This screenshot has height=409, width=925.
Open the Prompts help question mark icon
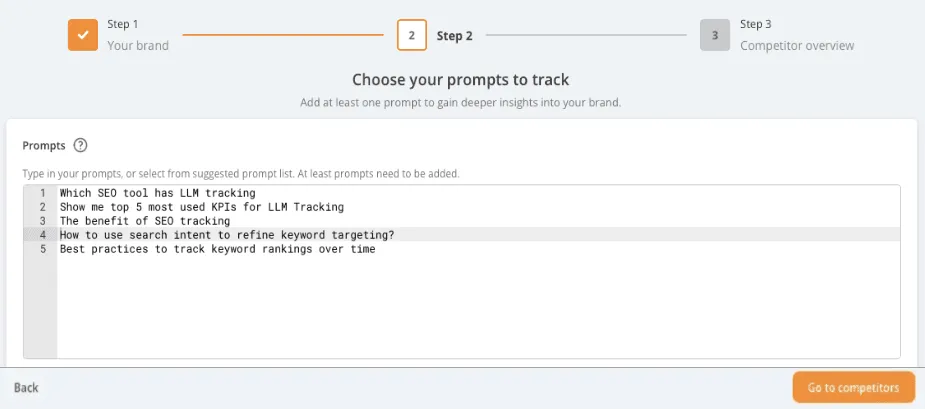coord(81,145)
